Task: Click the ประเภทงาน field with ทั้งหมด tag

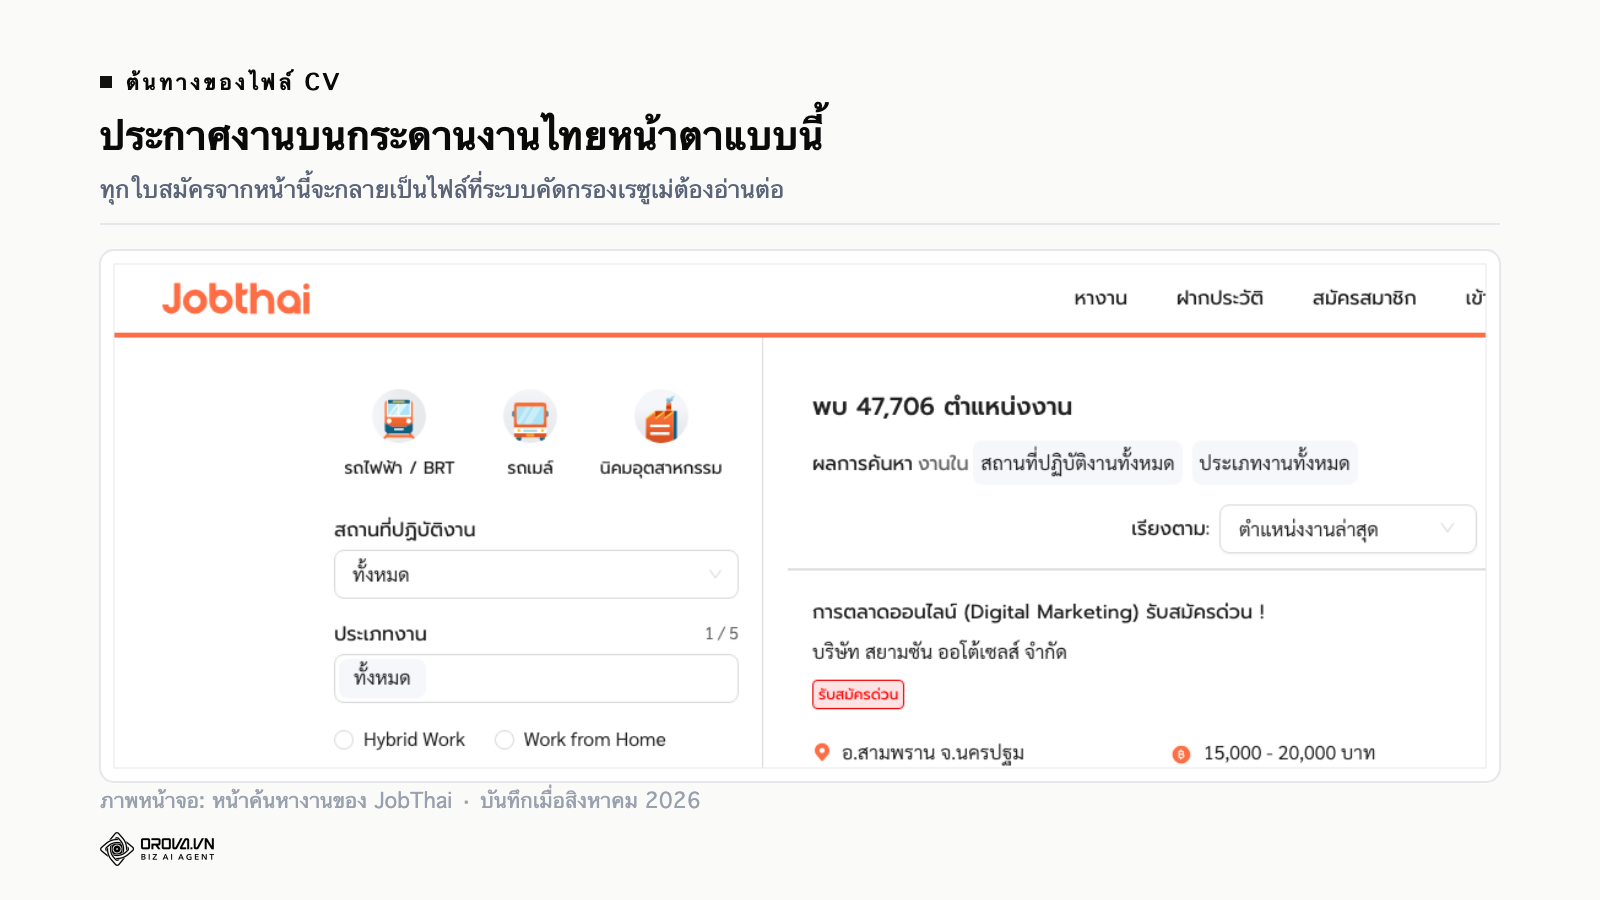Action: coord(536,679)
